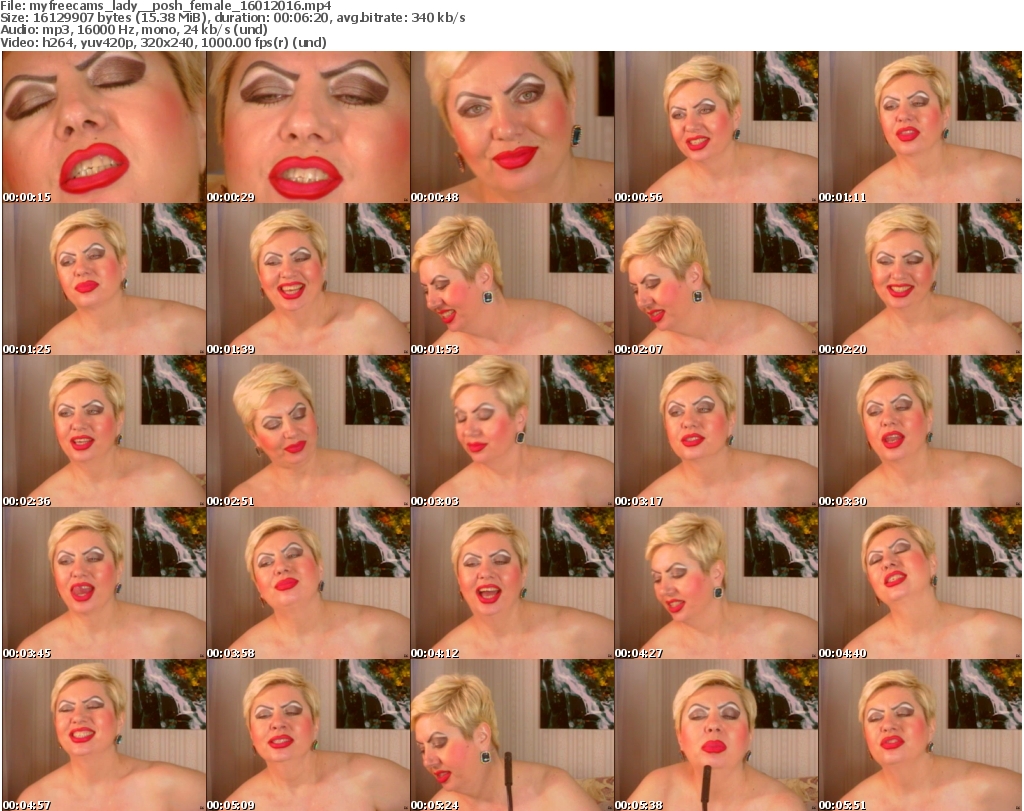Open the frame stamped 00:02:20
The image size is (1024, 811).
(920, 279)
